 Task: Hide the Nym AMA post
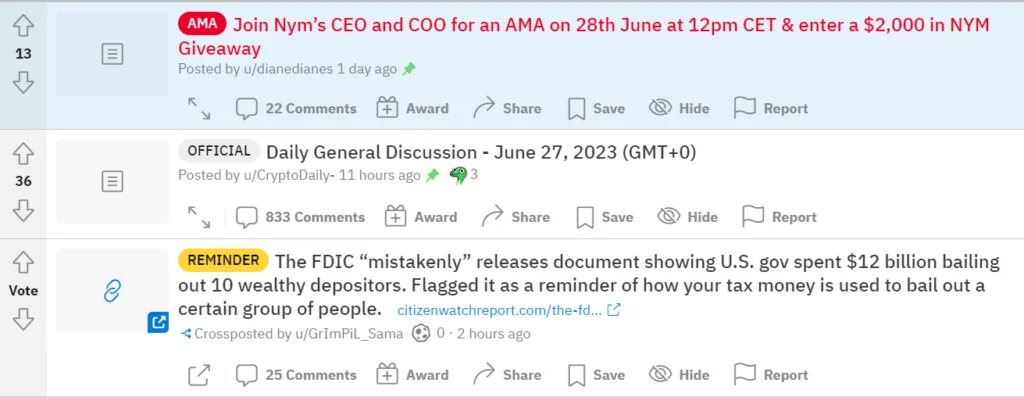pos(679,108)
